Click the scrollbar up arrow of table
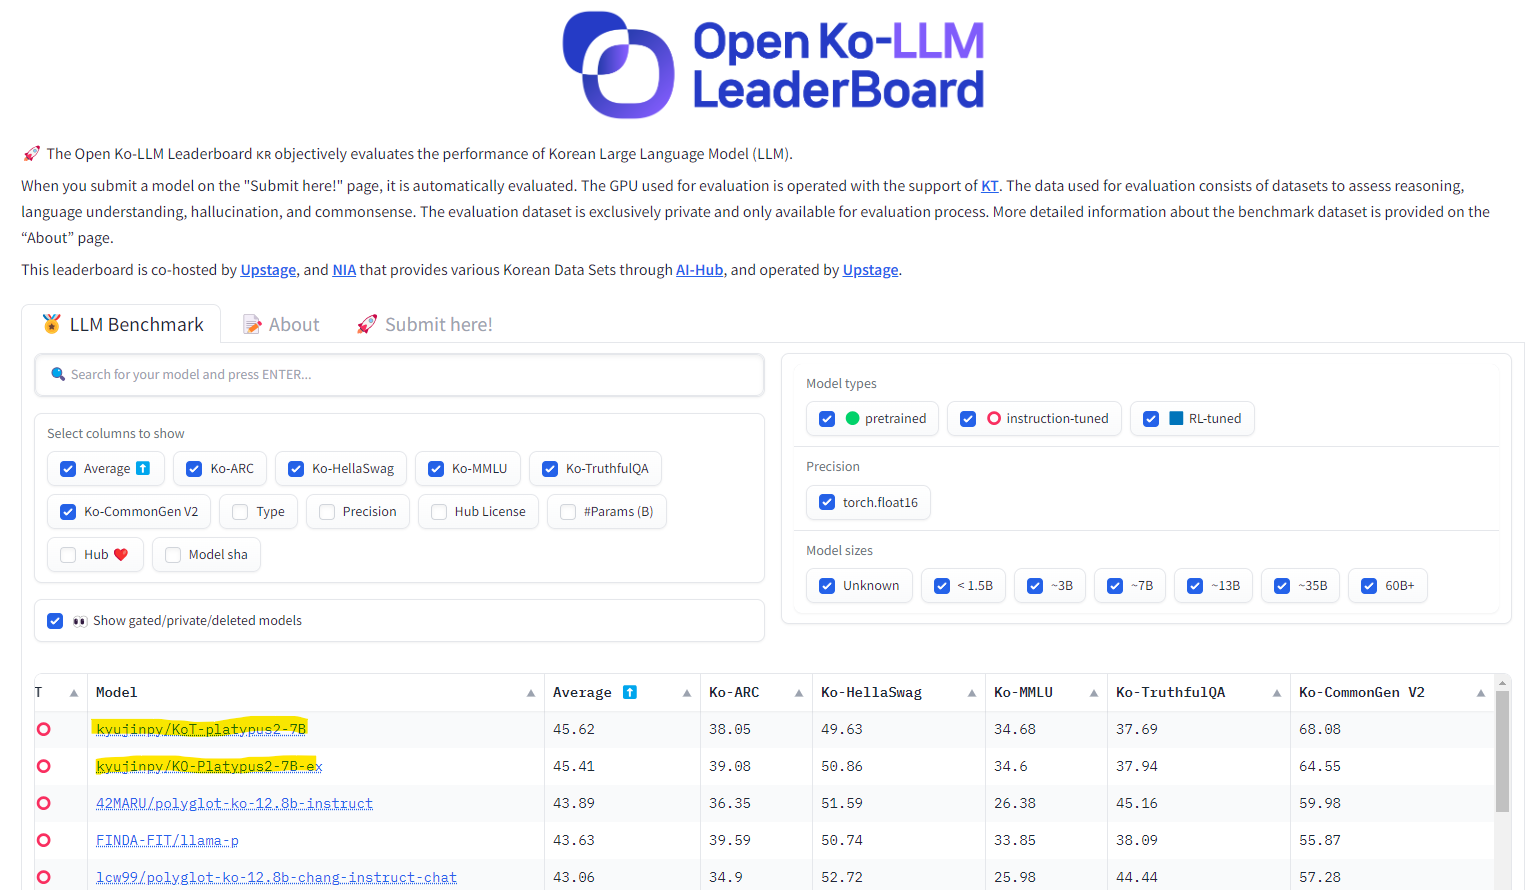 tap(1502, 682)
